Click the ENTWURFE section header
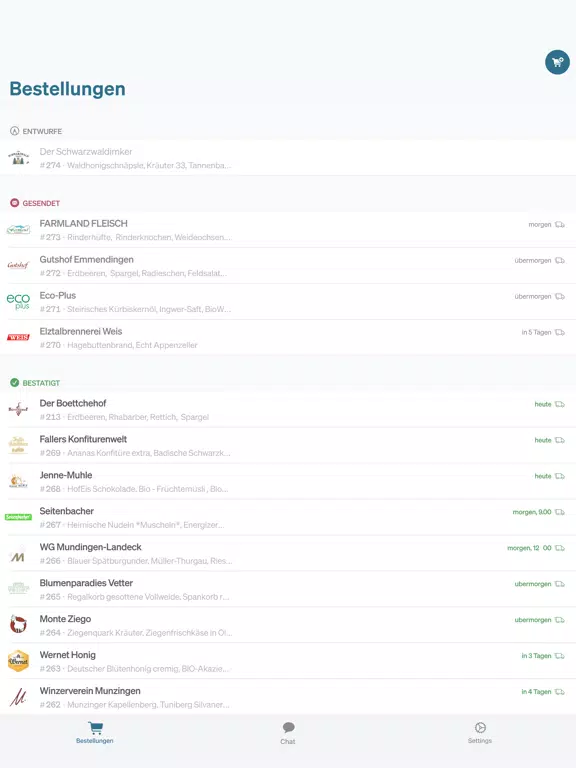Image resolution: width=576 pixels, height=768 pixels. [x=36, y=131]
